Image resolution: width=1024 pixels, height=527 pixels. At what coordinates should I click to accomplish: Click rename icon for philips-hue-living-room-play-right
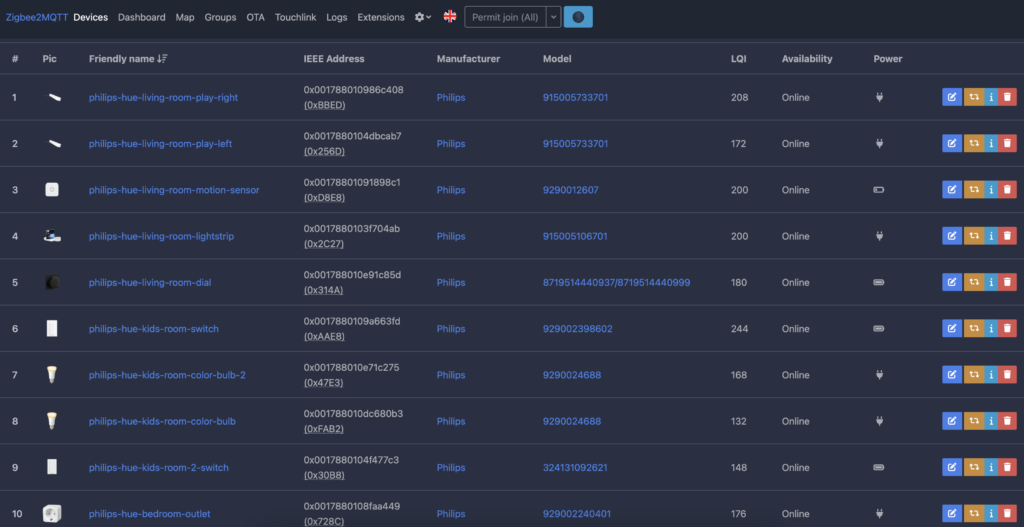tap(951, 97)
